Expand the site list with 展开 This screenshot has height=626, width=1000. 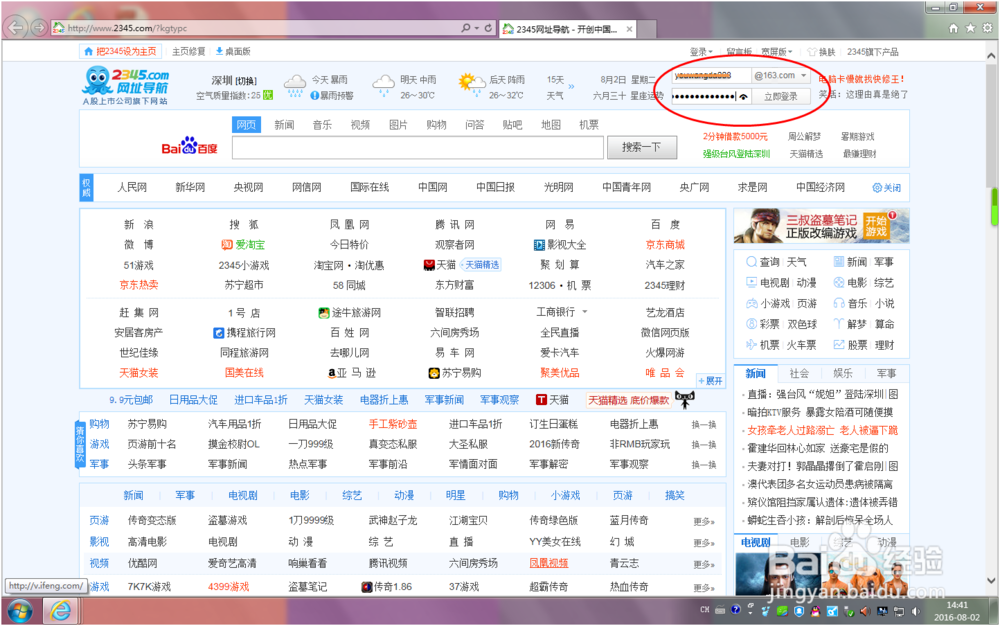(x=710, y=381)
